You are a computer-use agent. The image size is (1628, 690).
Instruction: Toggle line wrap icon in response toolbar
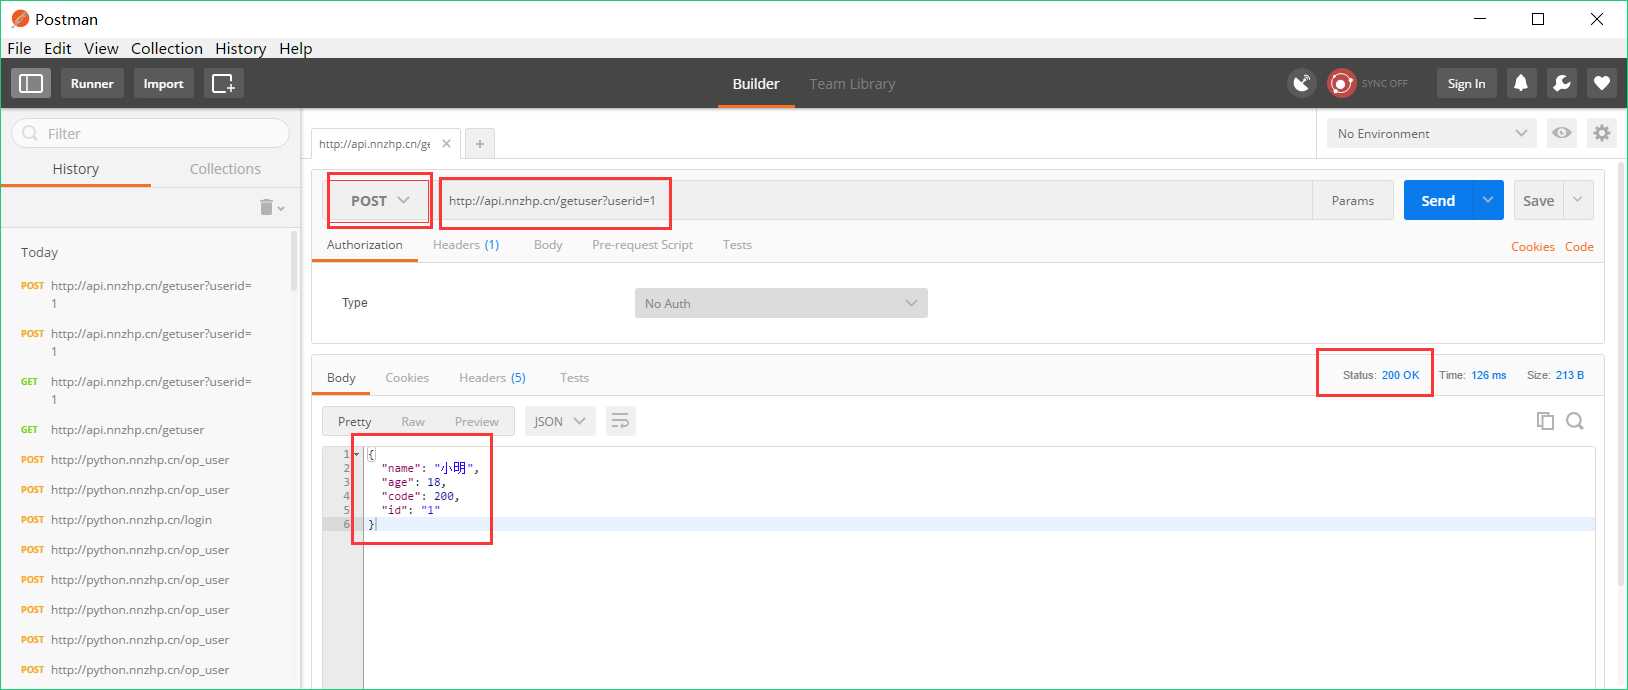[x=621, y=421]
